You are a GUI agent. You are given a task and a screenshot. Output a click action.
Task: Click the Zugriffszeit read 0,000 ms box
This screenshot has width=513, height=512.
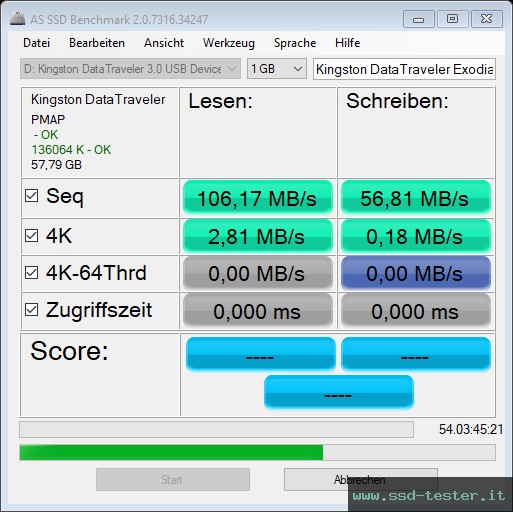point(258,310)
